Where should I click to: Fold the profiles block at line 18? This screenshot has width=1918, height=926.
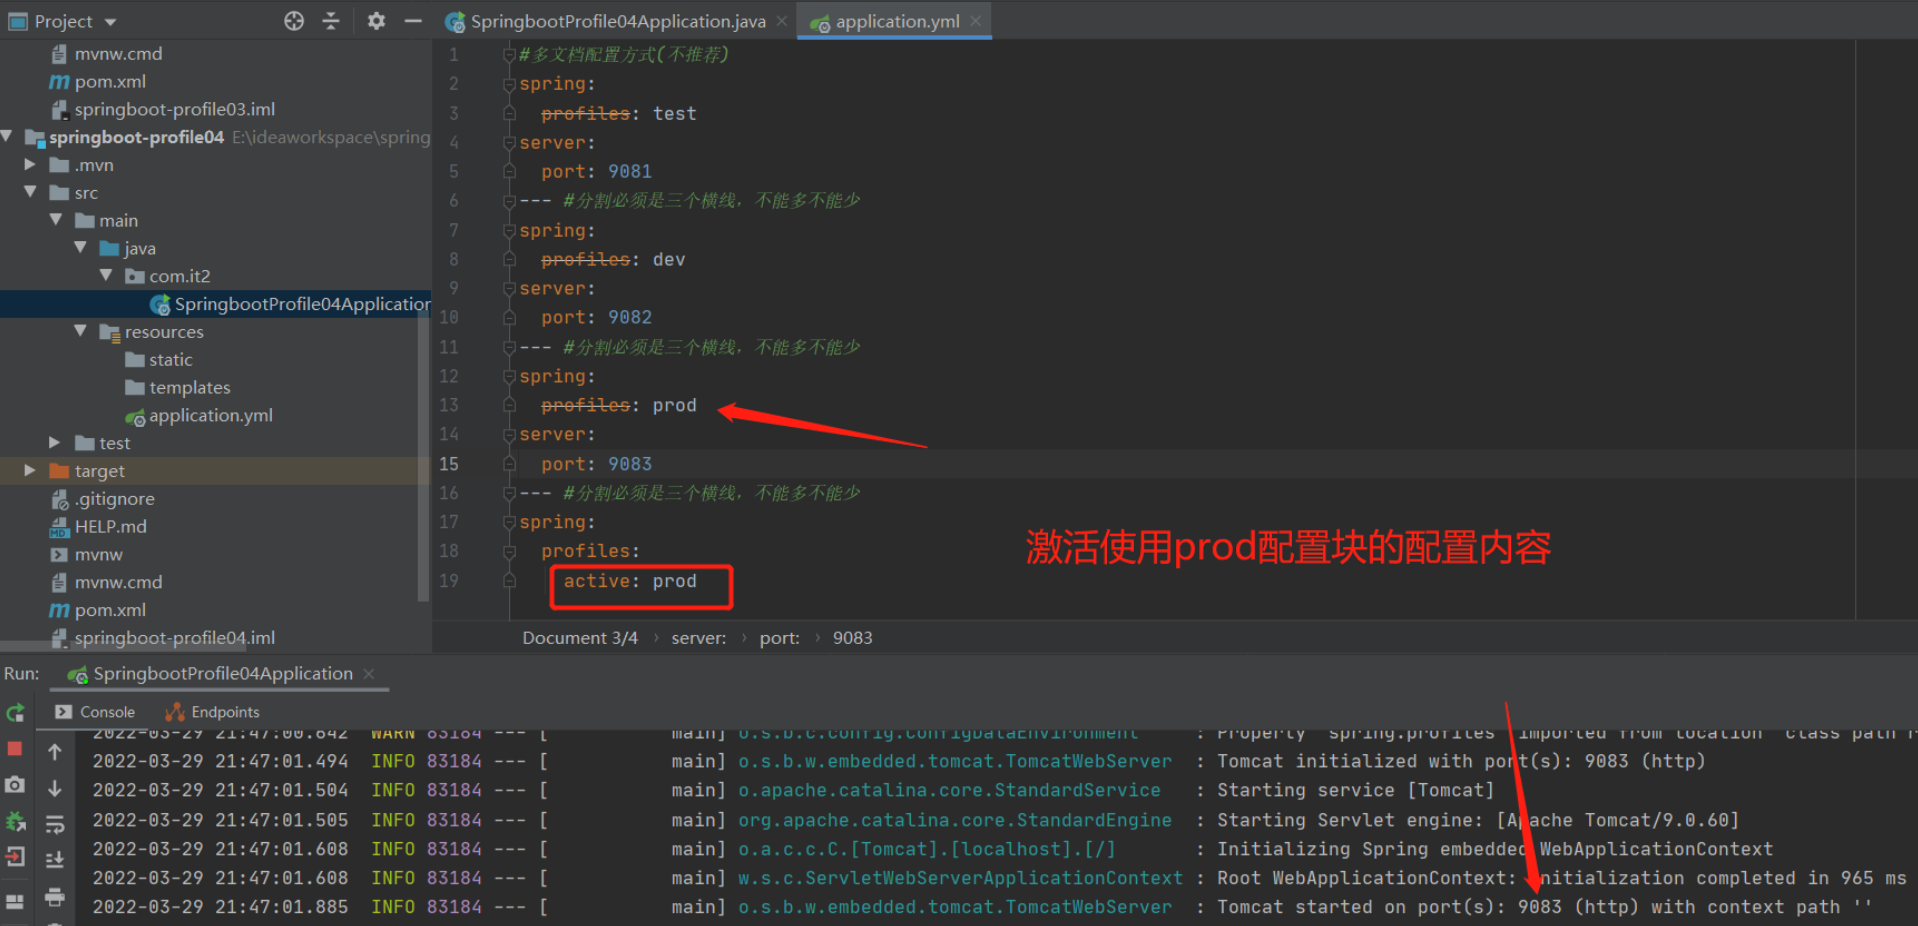pos(509,551)
